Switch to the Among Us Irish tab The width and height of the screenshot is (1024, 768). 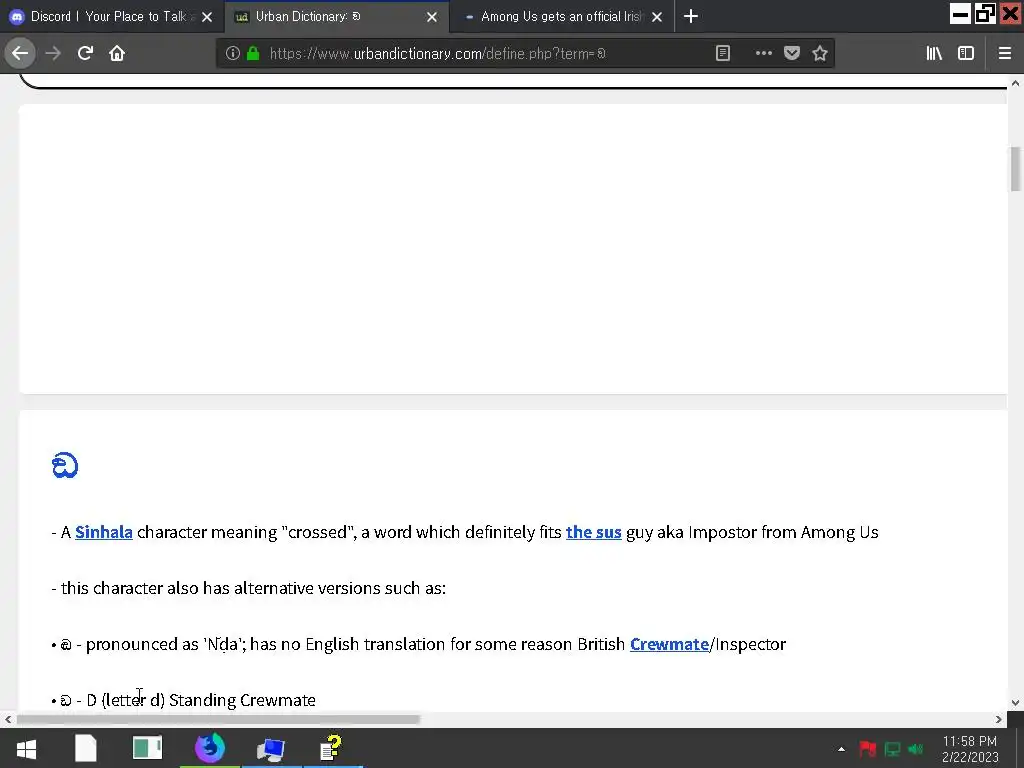coord(562,16)
